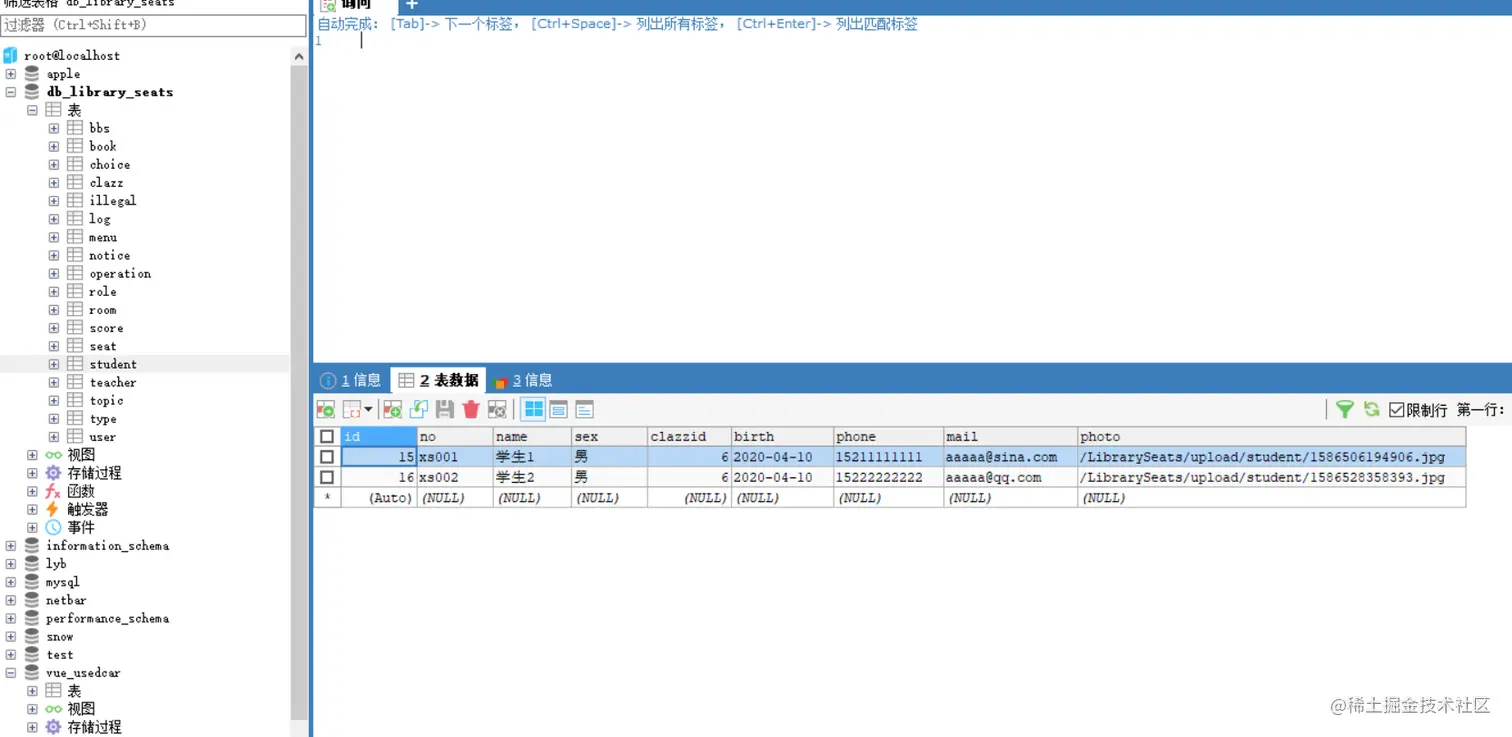Expand the apple database node

[11, 74]
